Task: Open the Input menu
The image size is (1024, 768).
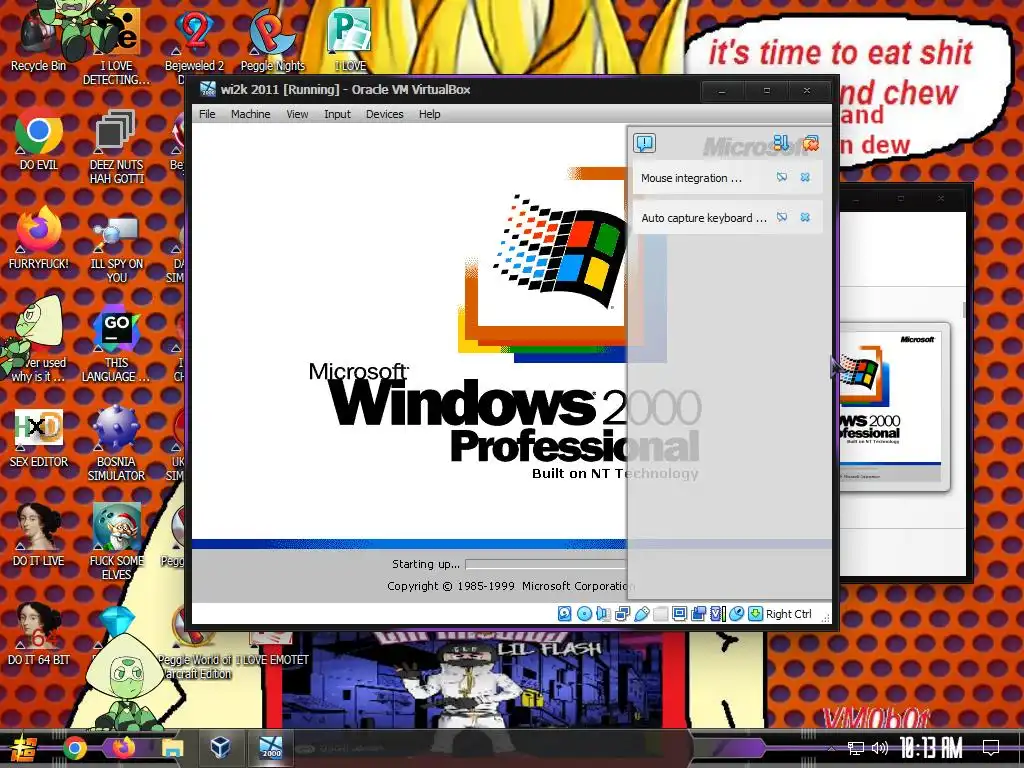Action: coord(337,114)
